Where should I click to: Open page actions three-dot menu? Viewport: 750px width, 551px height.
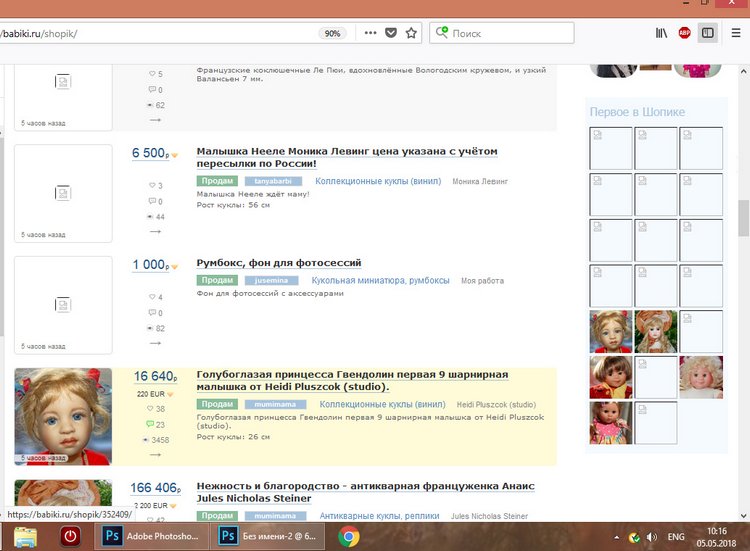[370, 33]
